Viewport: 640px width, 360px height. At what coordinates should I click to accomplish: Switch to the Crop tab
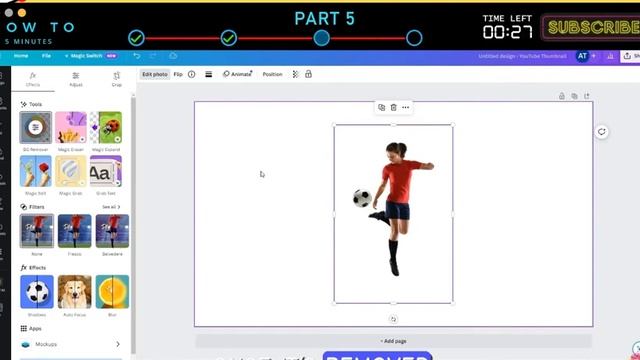[117, 80]
